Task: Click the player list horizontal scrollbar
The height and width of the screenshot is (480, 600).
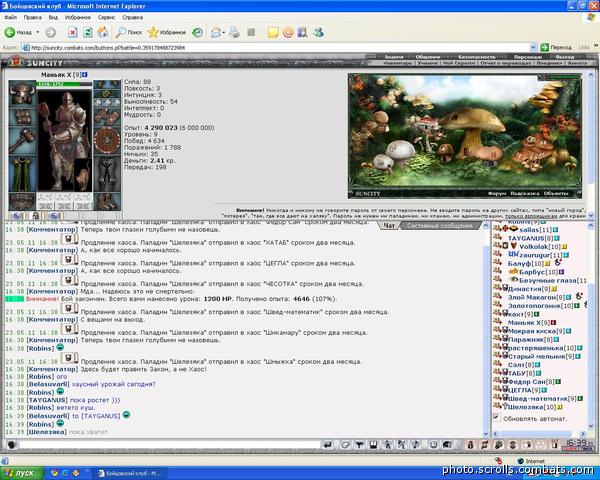Action: 540,434
